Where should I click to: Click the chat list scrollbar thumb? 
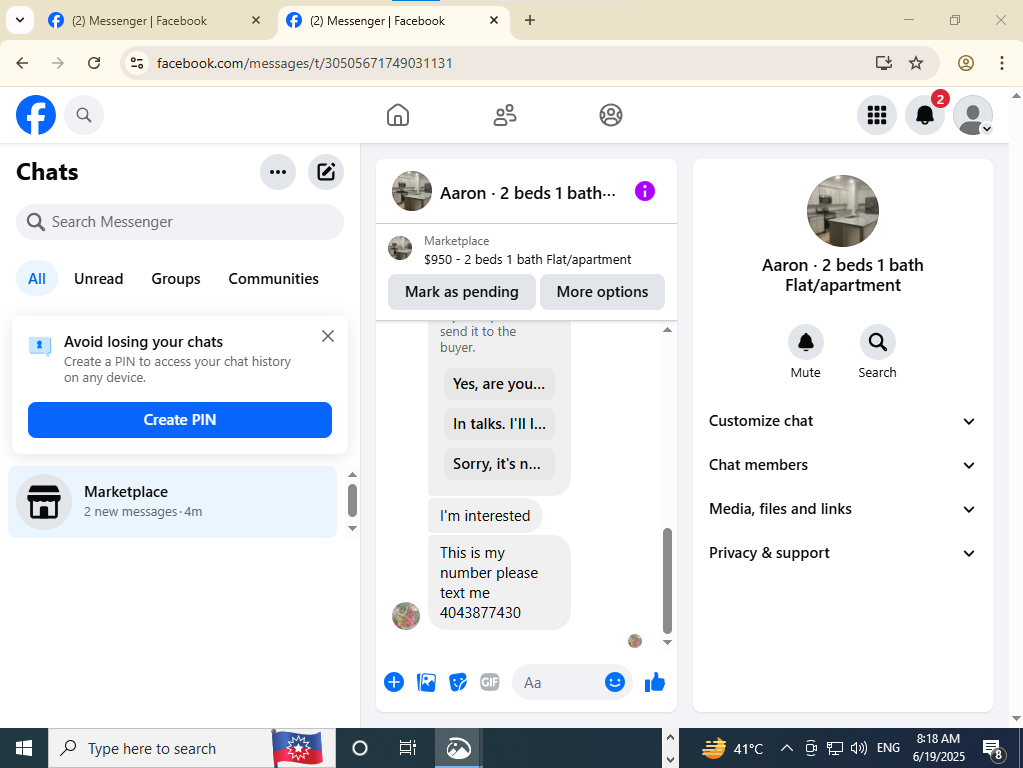point(352,500)
